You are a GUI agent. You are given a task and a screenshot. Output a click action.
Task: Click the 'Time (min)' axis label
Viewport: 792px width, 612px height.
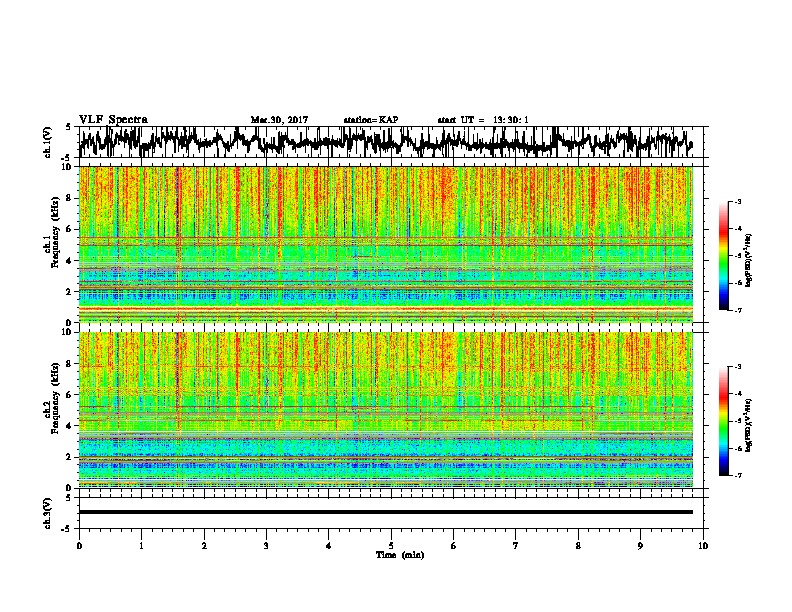coord(400,555)
